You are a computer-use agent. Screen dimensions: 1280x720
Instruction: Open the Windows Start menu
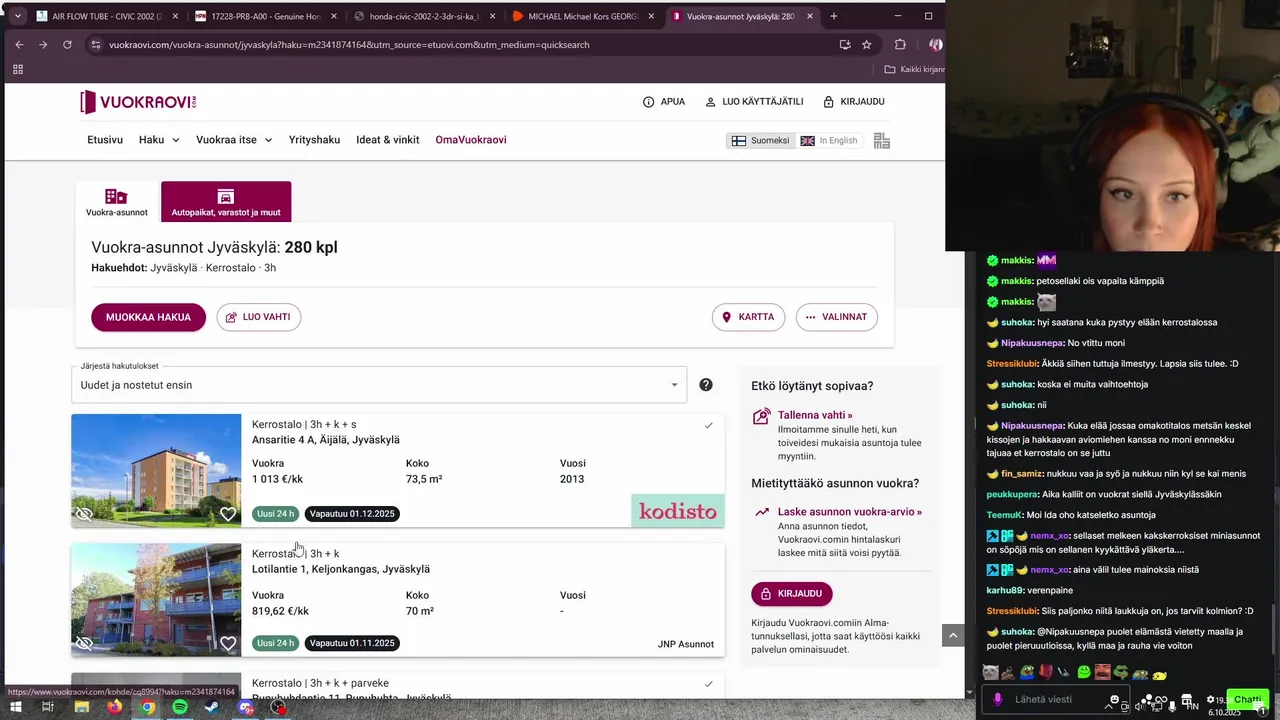pyautogui.click(x=16, y=707)
